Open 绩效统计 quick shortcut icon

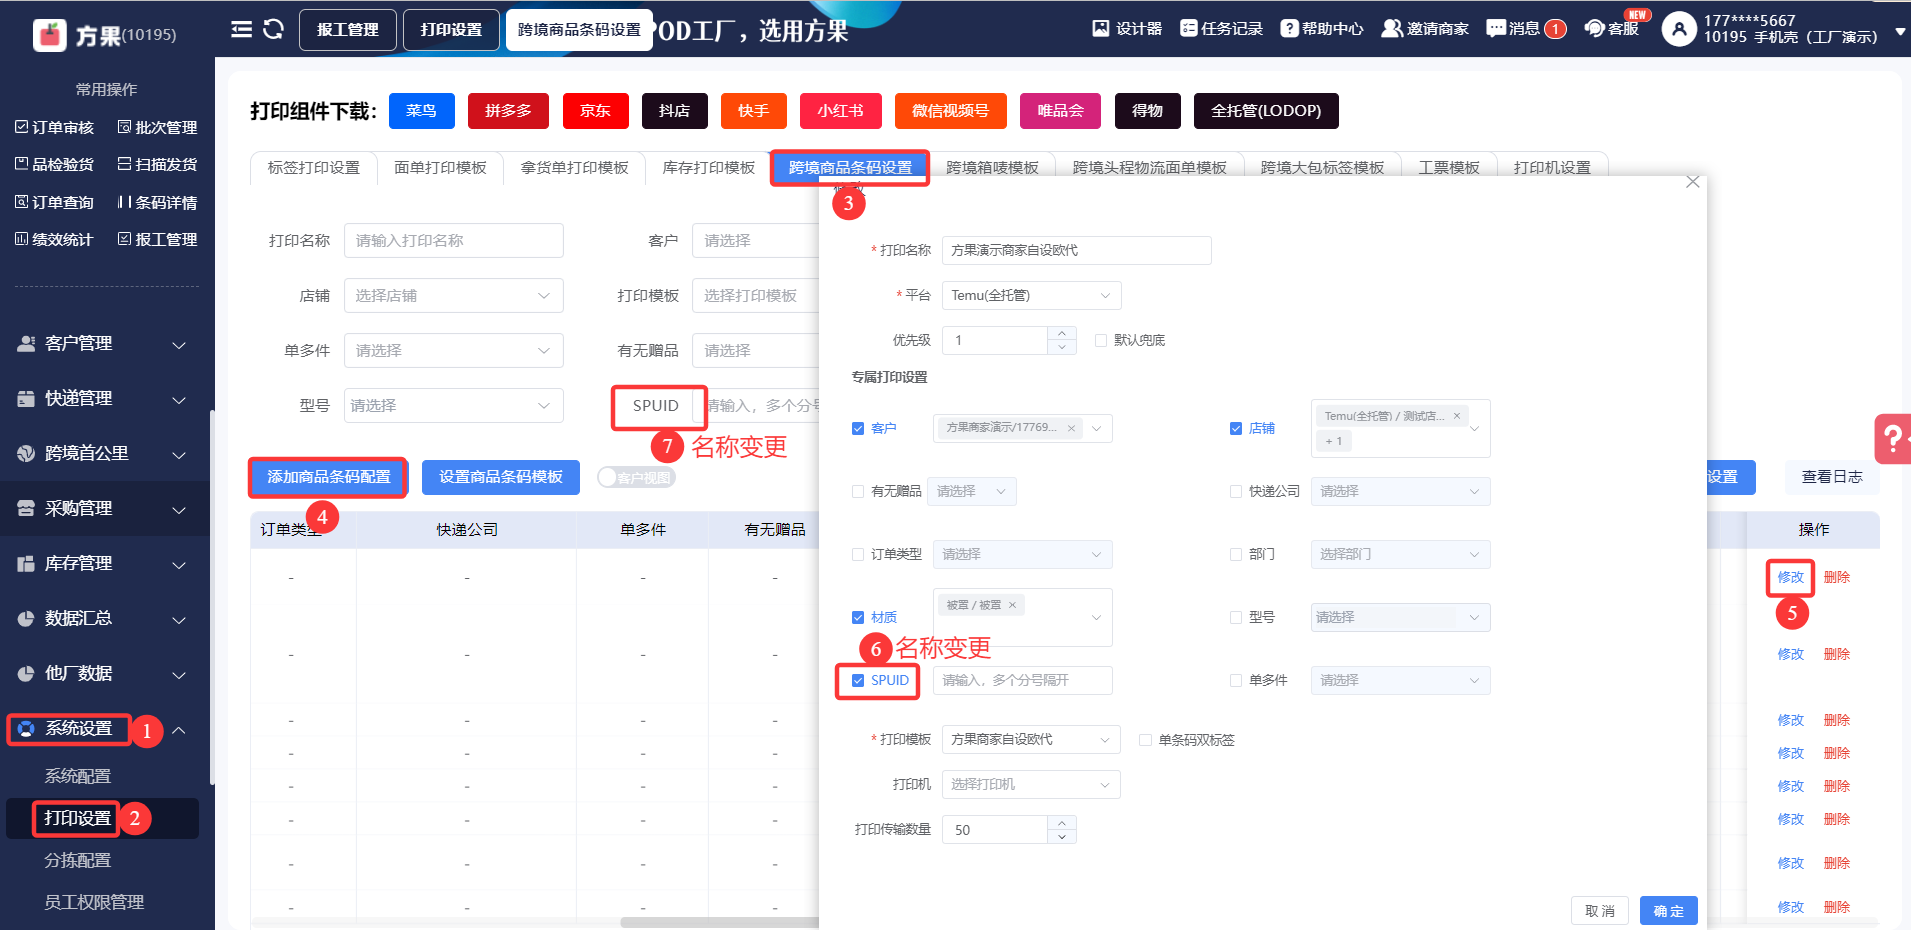(21, 239)
